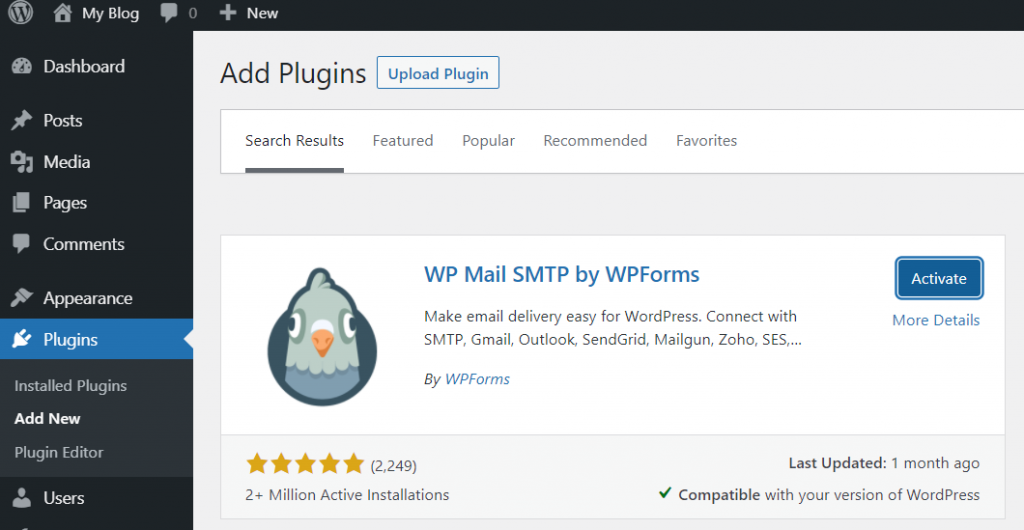Viewport: 1024px width, 530px height.
Task: Click the Dashboard gauge icon
Action: point(22,67)
